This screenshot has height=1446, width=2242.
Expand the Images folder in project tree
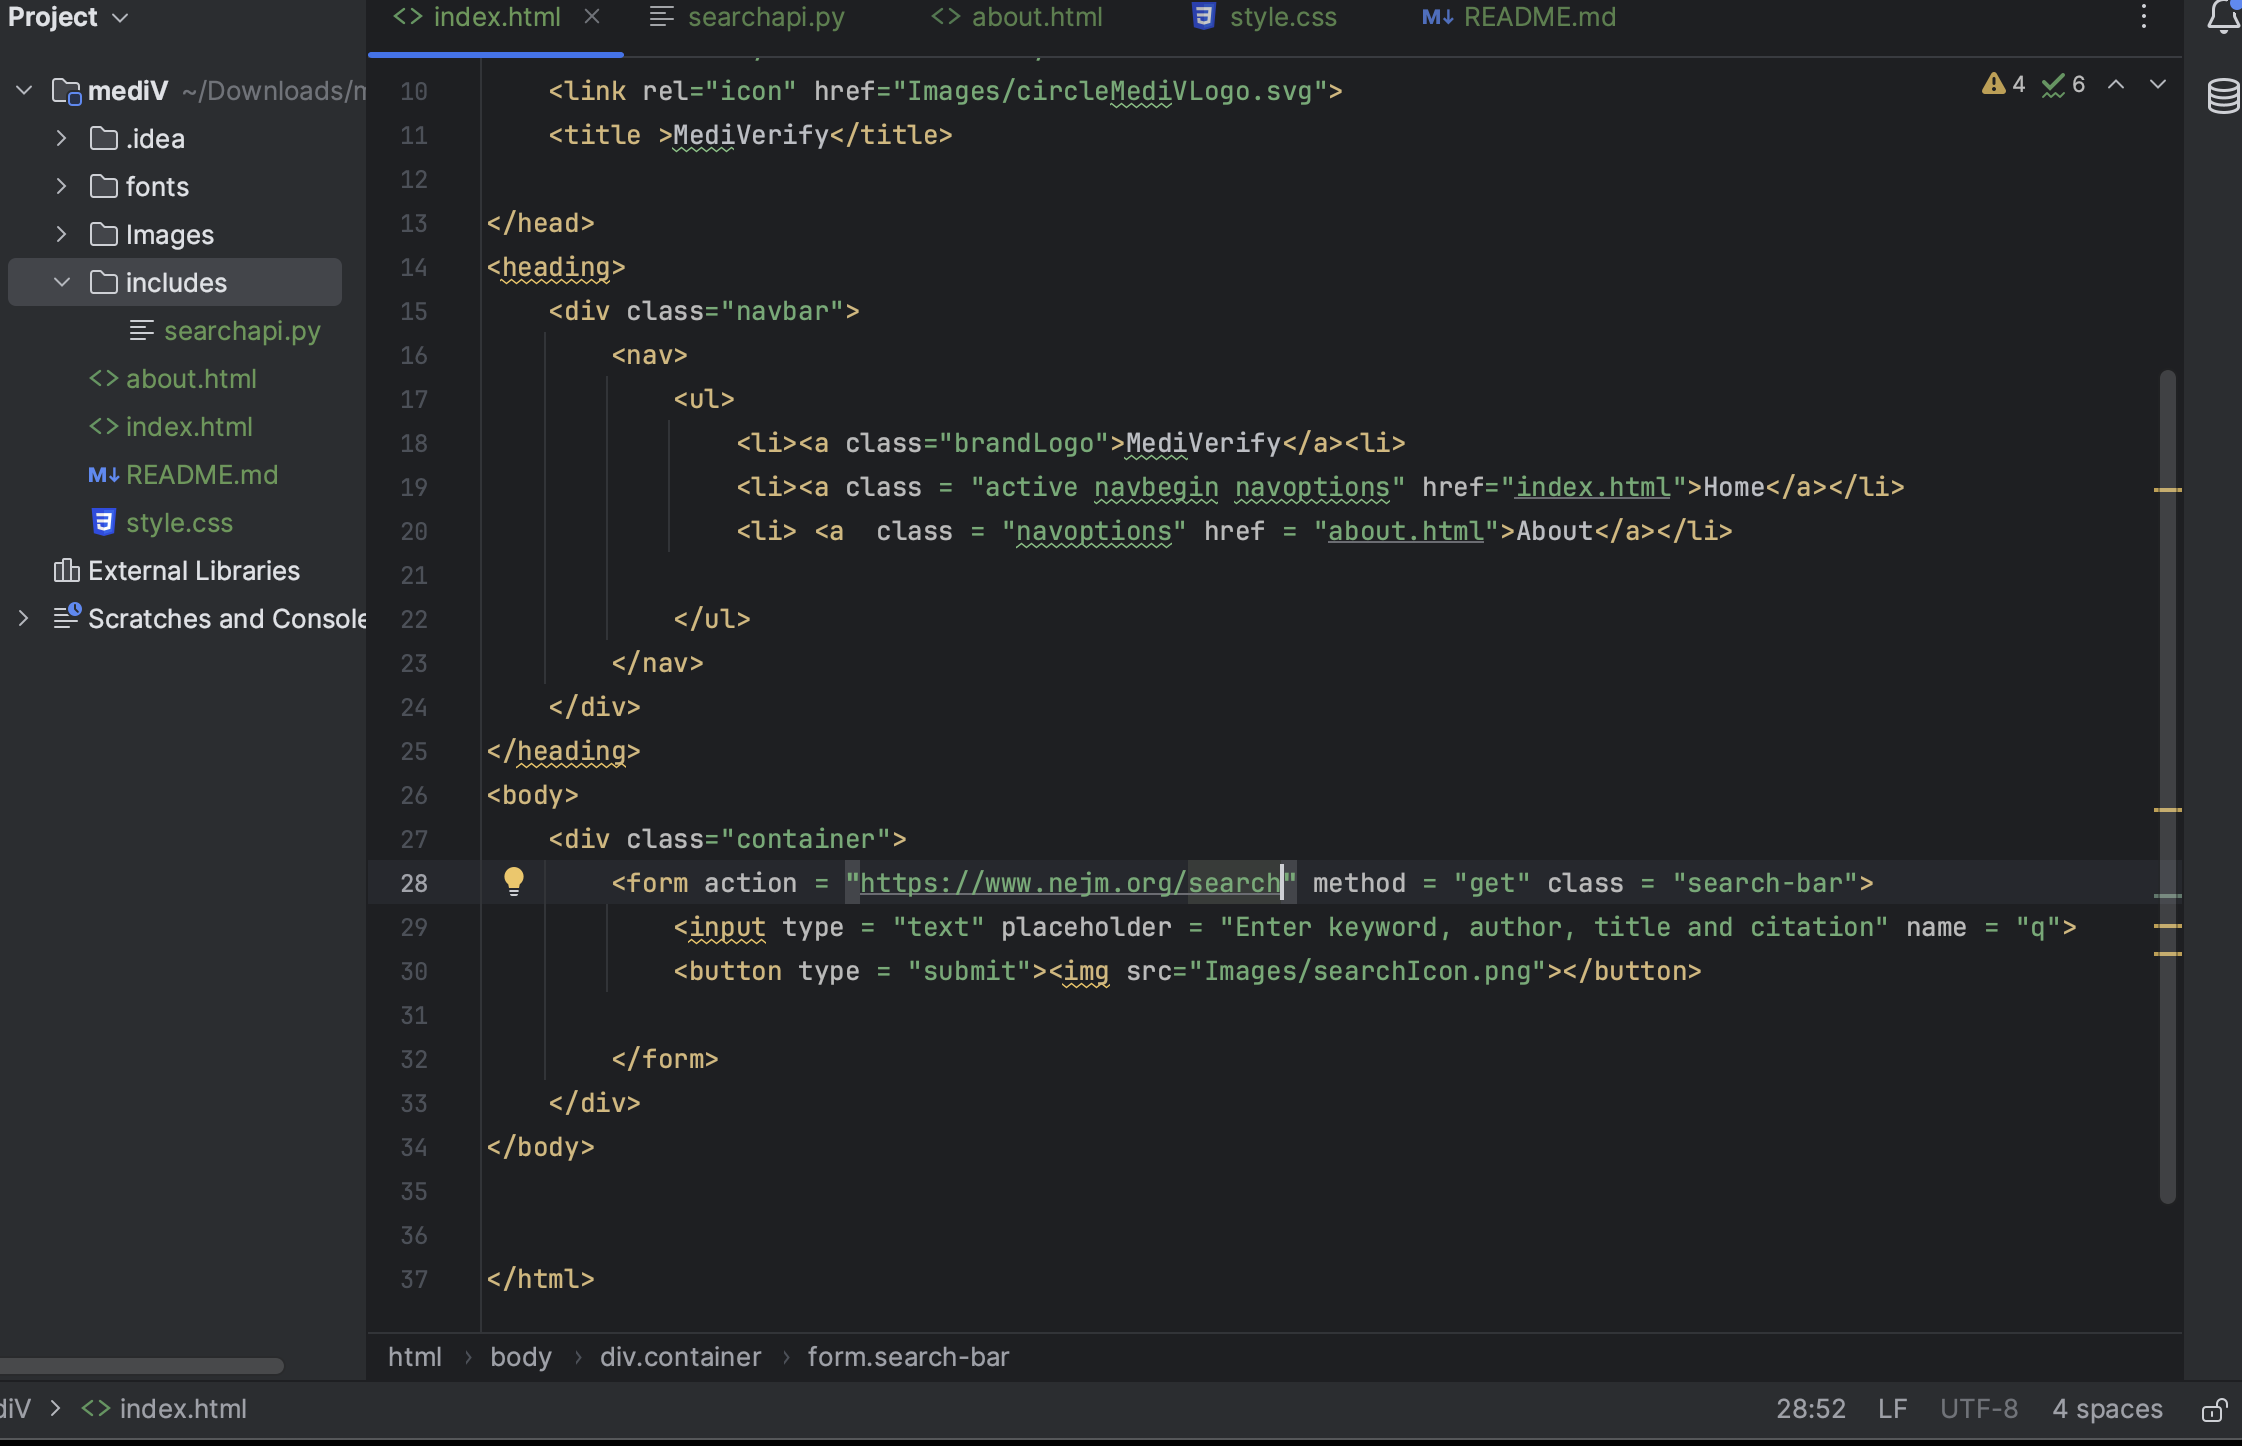pyautogui.click(x=62, y=235)
